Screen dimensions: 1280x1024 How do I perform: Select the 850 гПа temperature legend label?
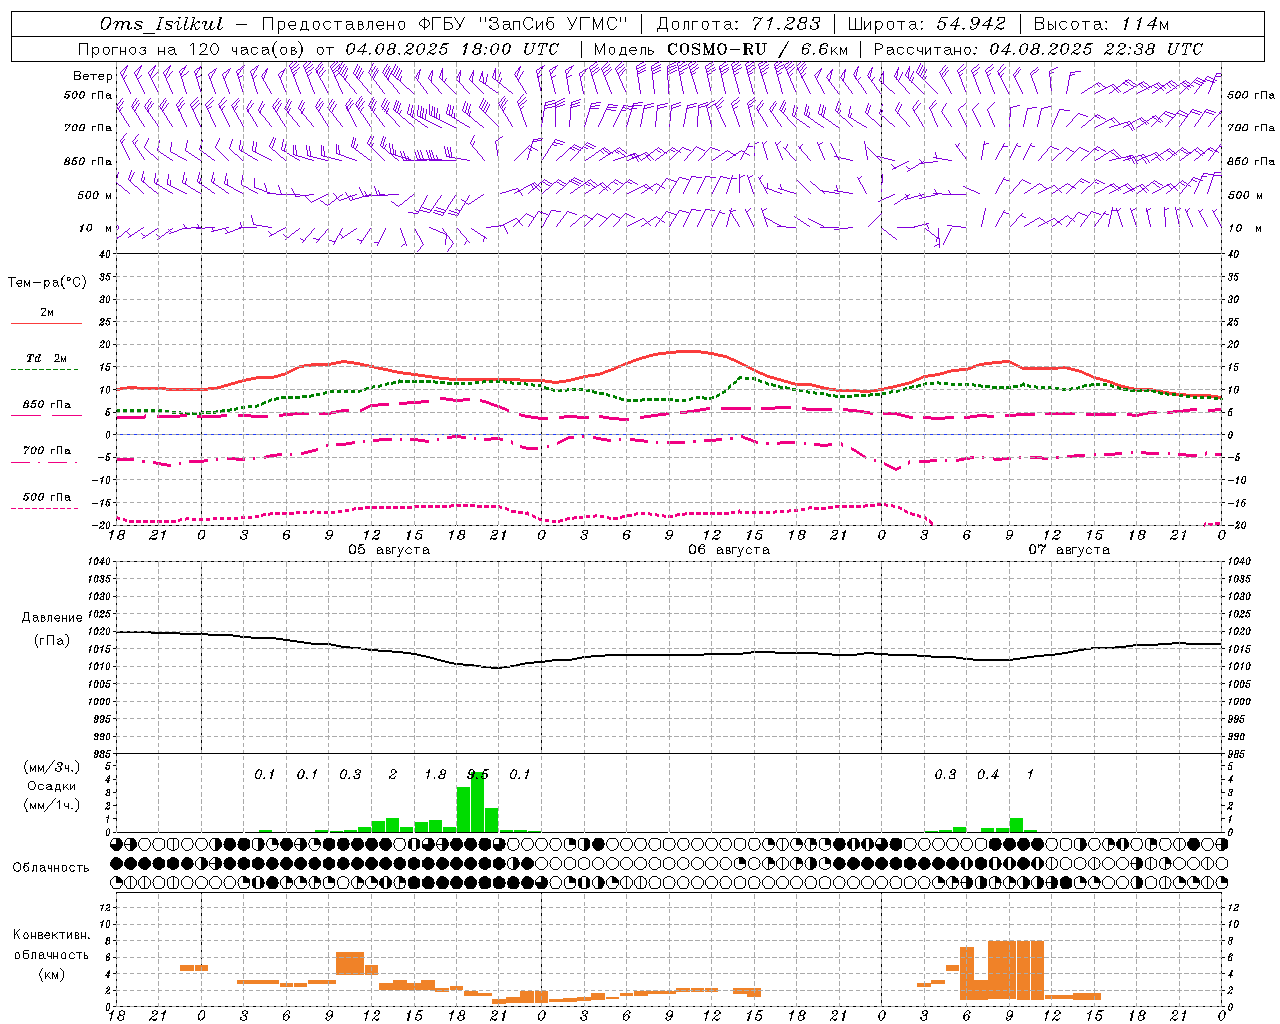pos(46,405)
